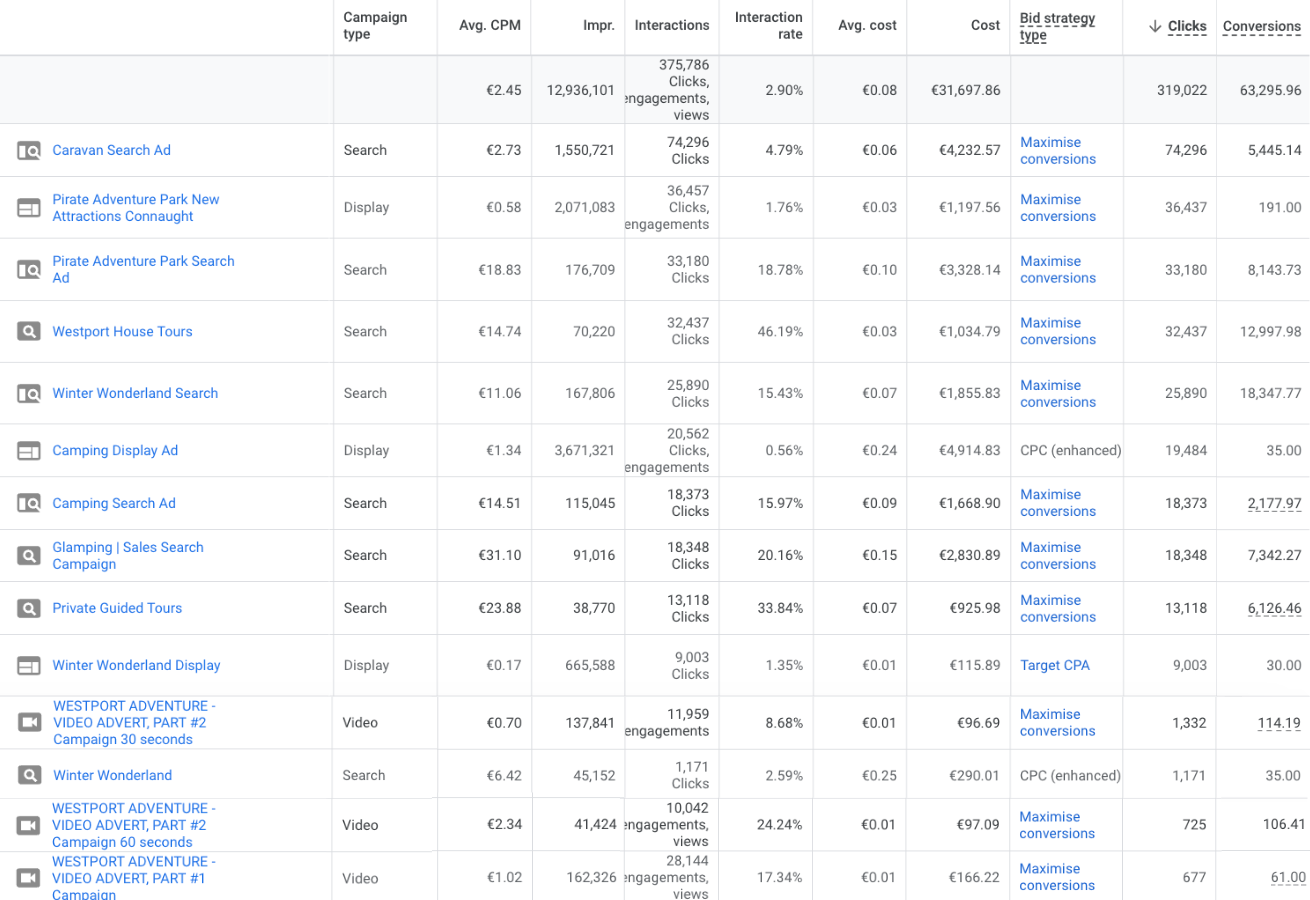
Task: Click the Caravan Search Ad campaign icon
Action: (28, 151)
